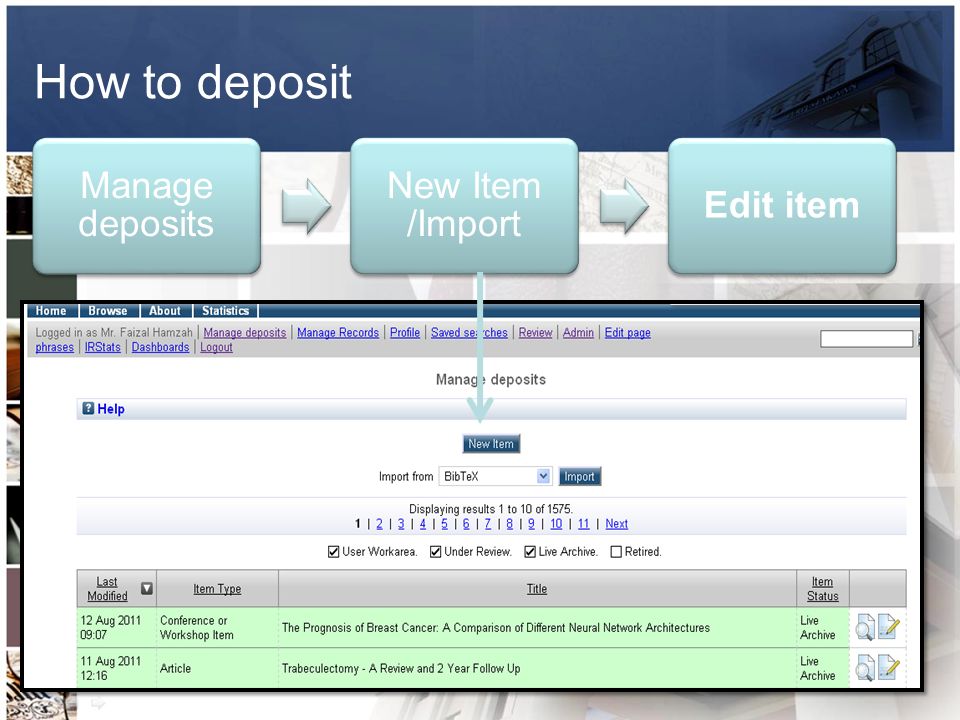
Task: Open the Review link
Action: [535, 332]
